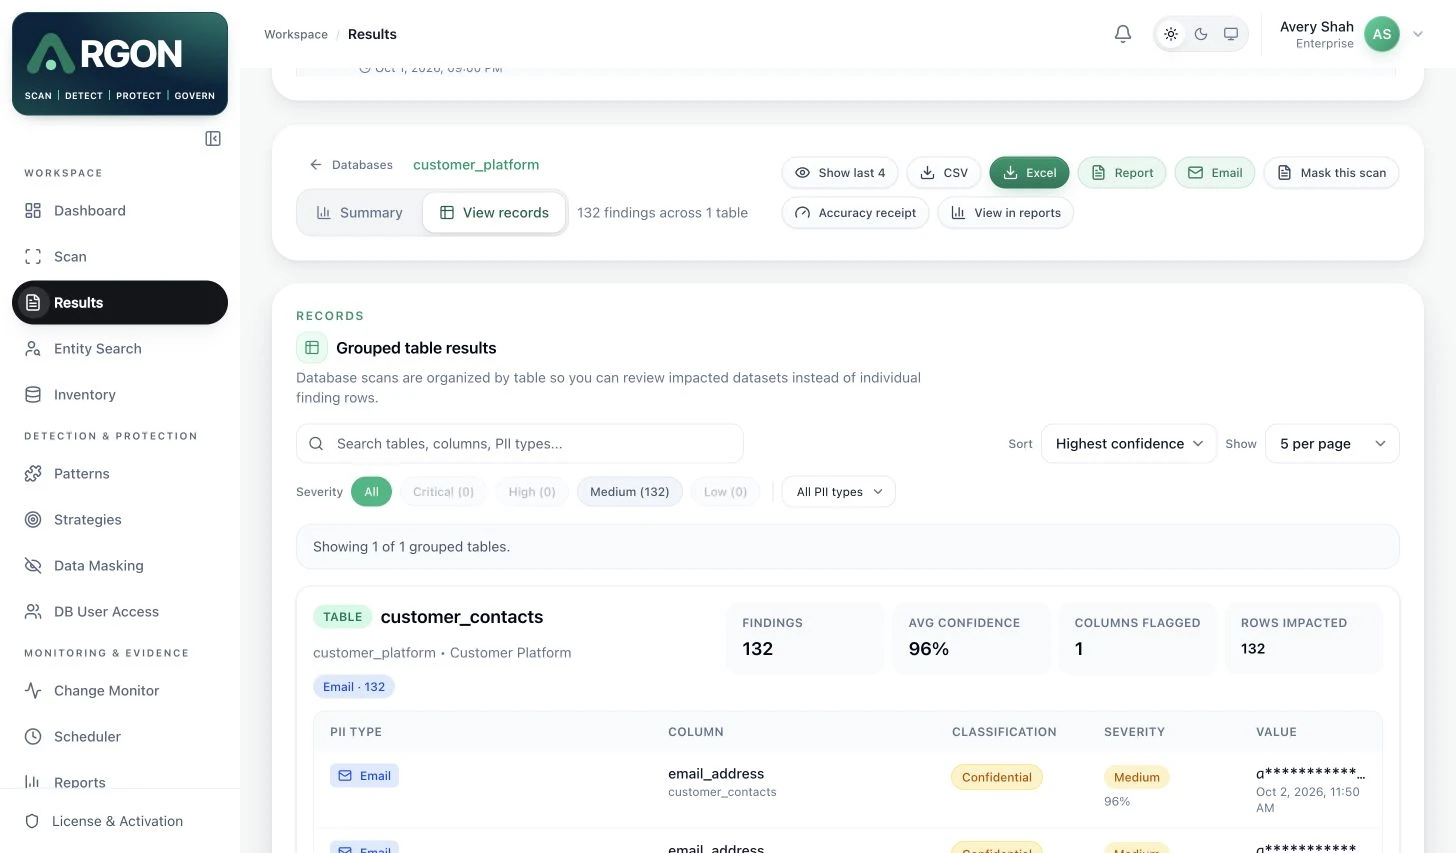Go back to Databases arrow
1456x853 pixels.
tap(316, 165)
